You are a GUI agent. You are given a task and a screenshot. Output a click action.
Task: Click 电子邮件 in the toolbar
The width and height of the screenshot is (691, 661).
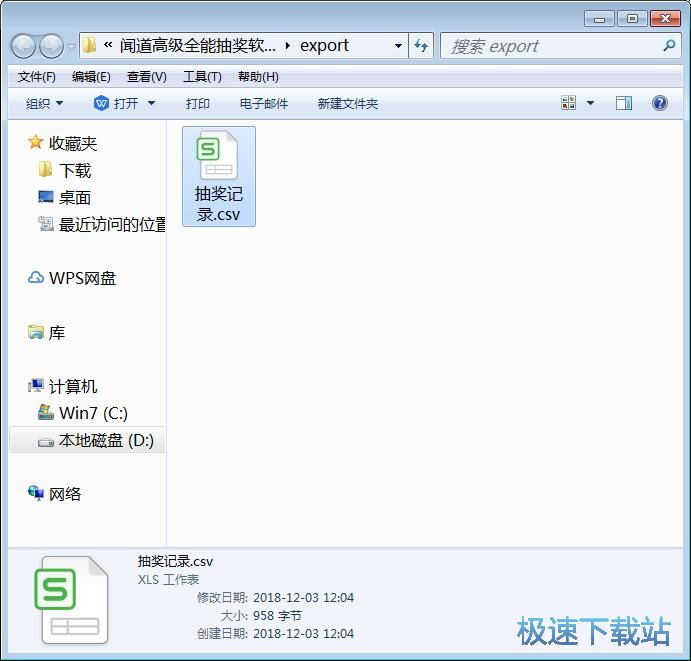(264, 104)
